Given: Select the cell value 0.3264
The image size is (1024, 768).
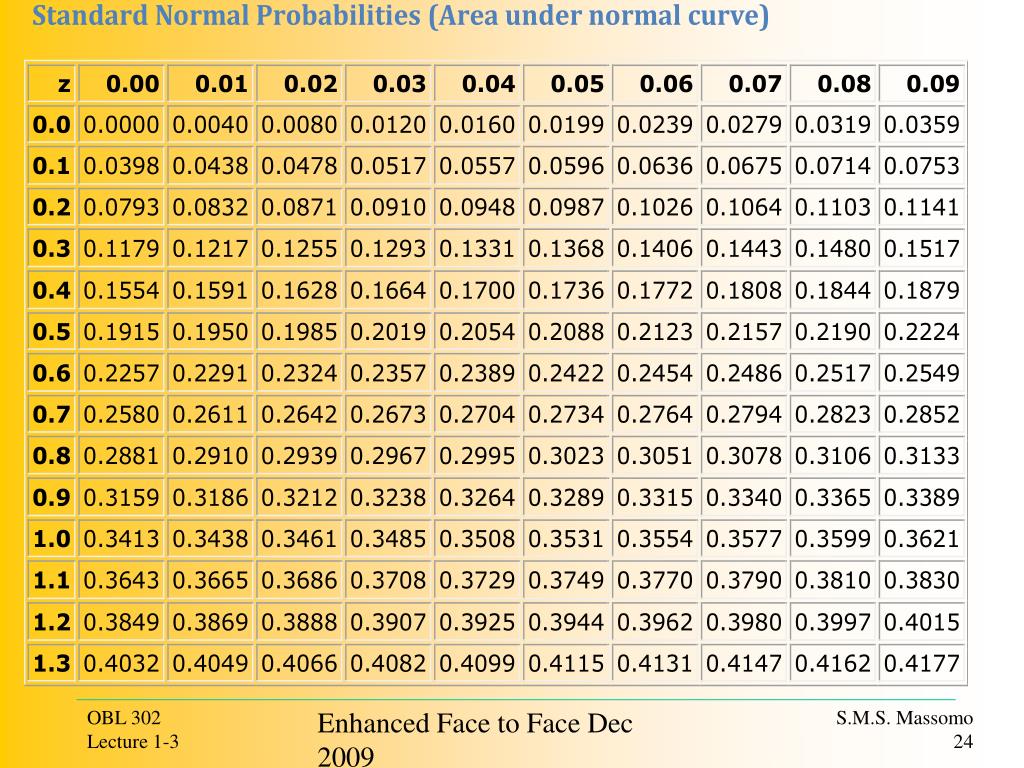Looking at the screenshot, I should tap(477, 498).
